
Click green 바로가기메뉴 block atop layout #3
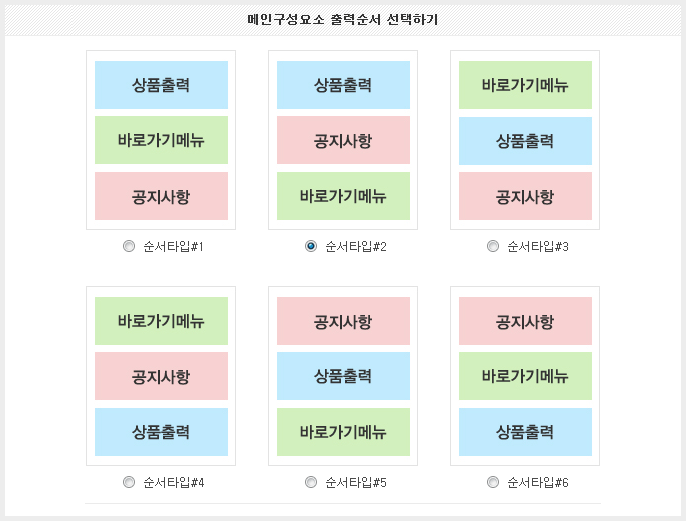525,85
